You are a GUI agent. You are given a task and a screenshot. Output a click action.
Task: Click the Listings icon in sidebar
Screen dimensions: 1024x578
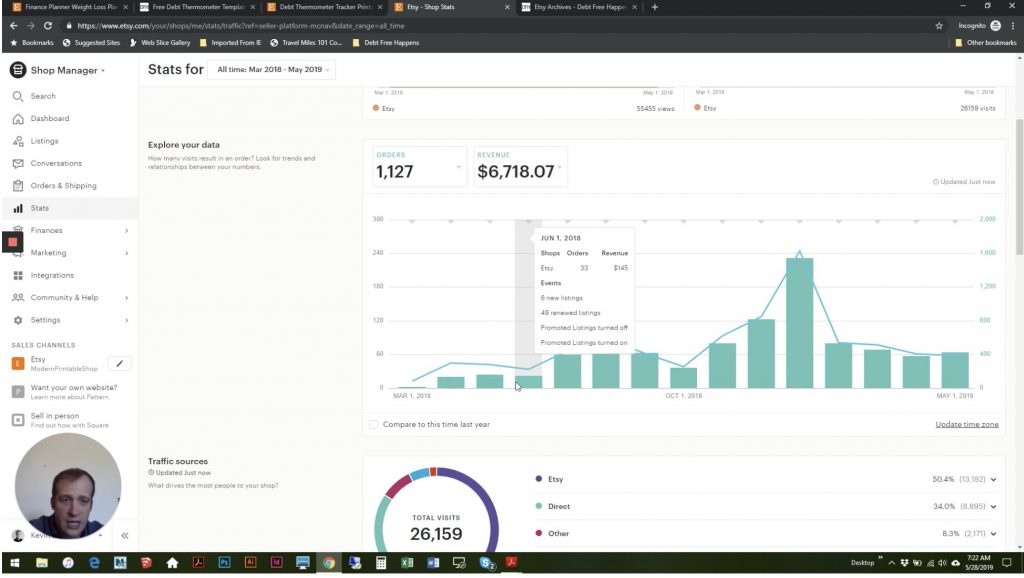pyautogui.click(x=18, y=141)
